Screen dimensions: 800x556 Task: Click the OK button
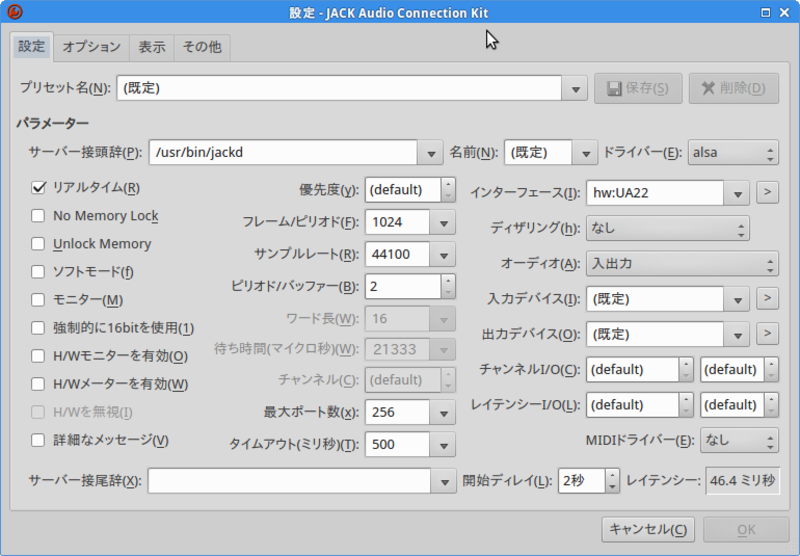pyautogui.click(x=746, y=529)
